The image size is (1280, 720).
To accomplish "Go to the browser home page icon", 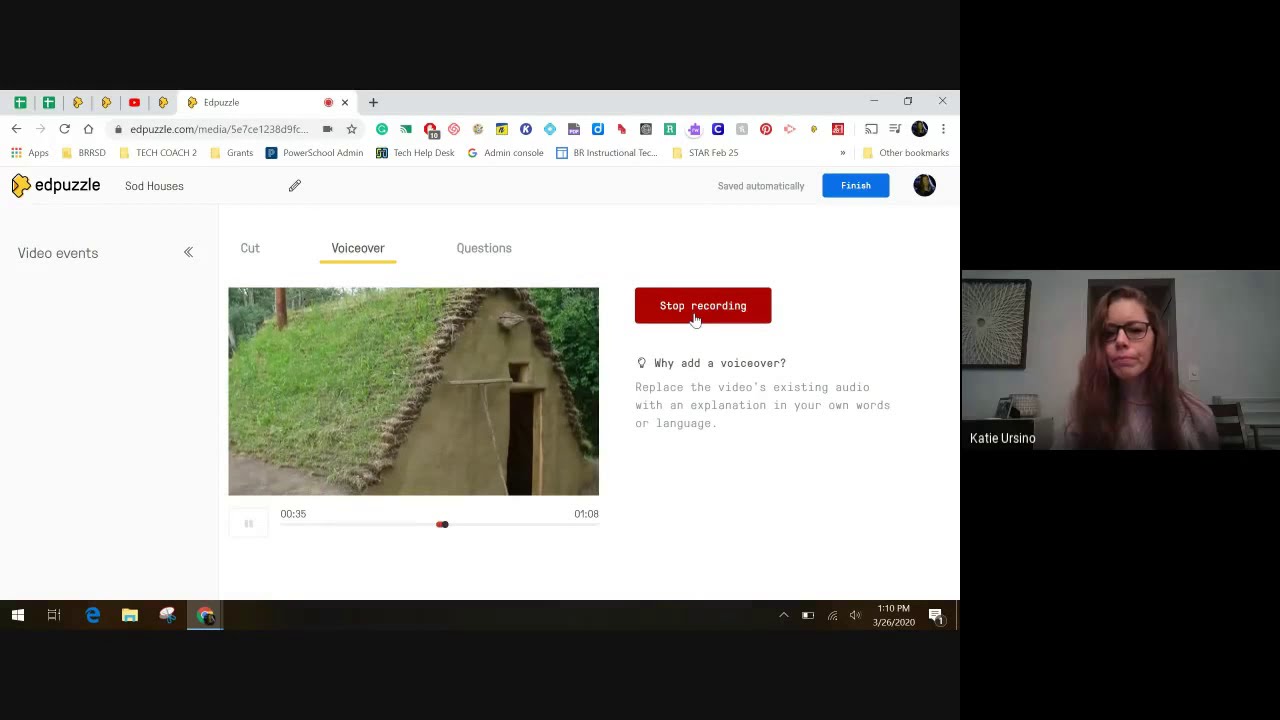I will coord(88,129).
